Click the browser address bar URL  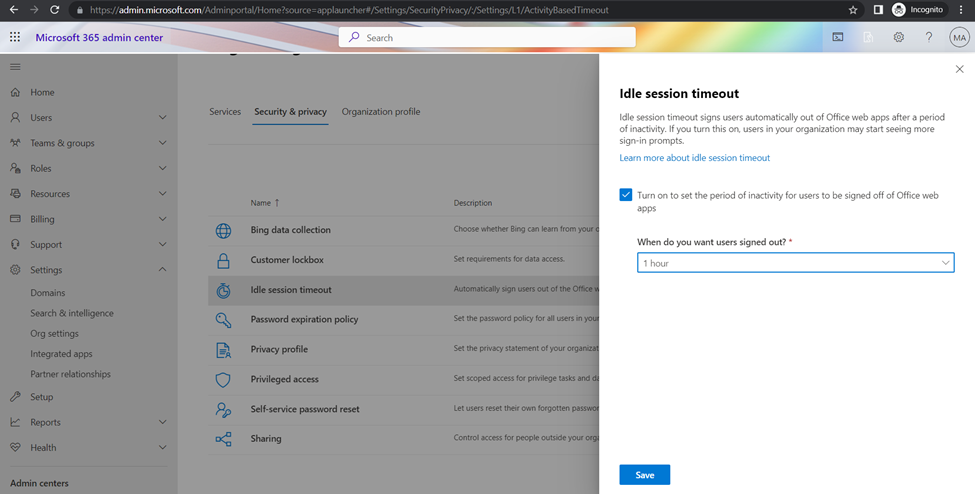[349, 10]
